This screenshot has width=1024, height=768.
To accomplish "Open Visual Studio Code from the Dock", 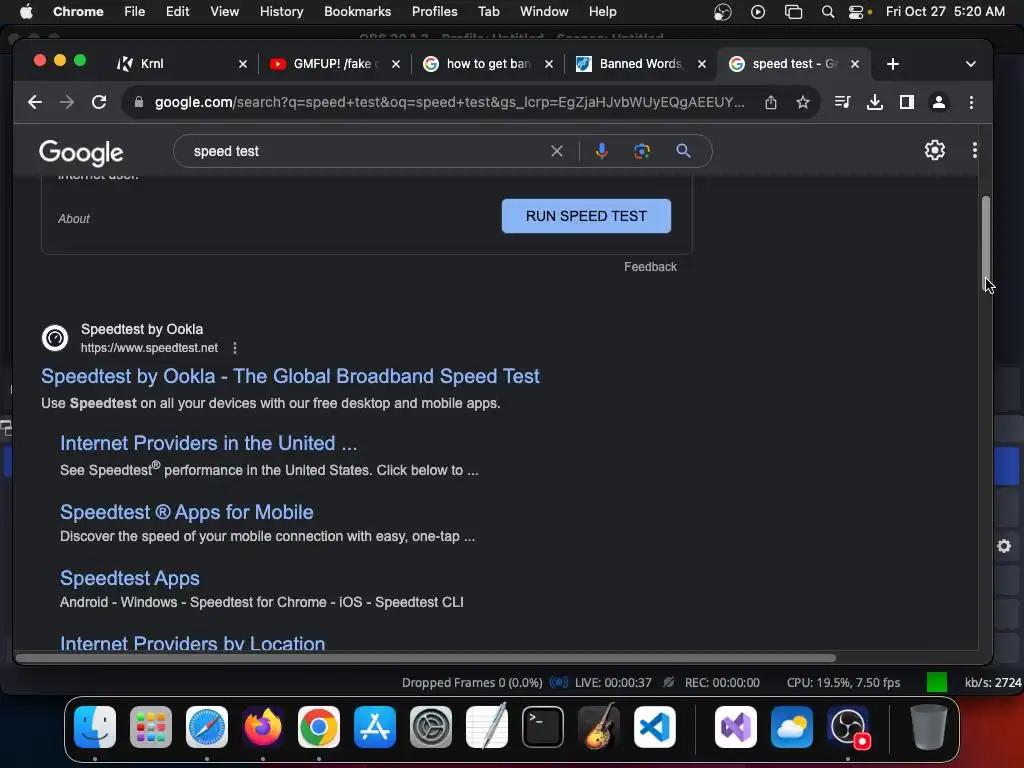I will (x=654, y=727).
